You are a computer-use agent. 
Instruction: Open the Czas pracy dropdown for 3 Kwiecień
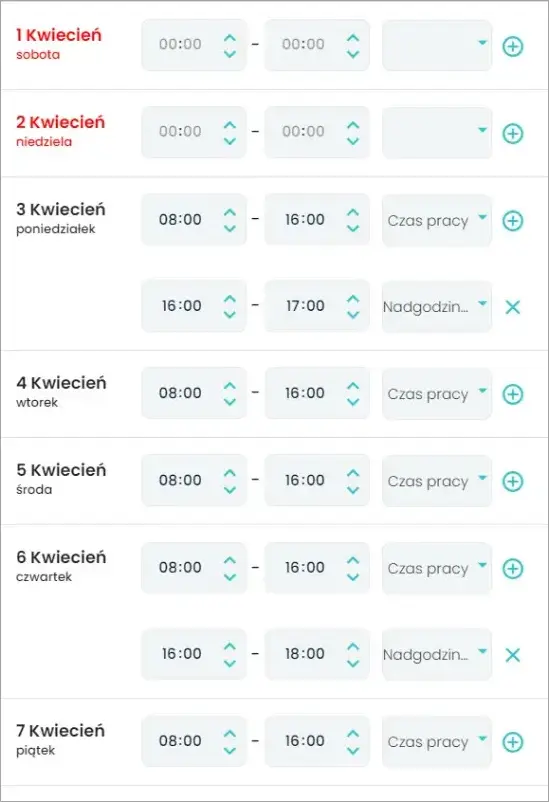(437, 220)
